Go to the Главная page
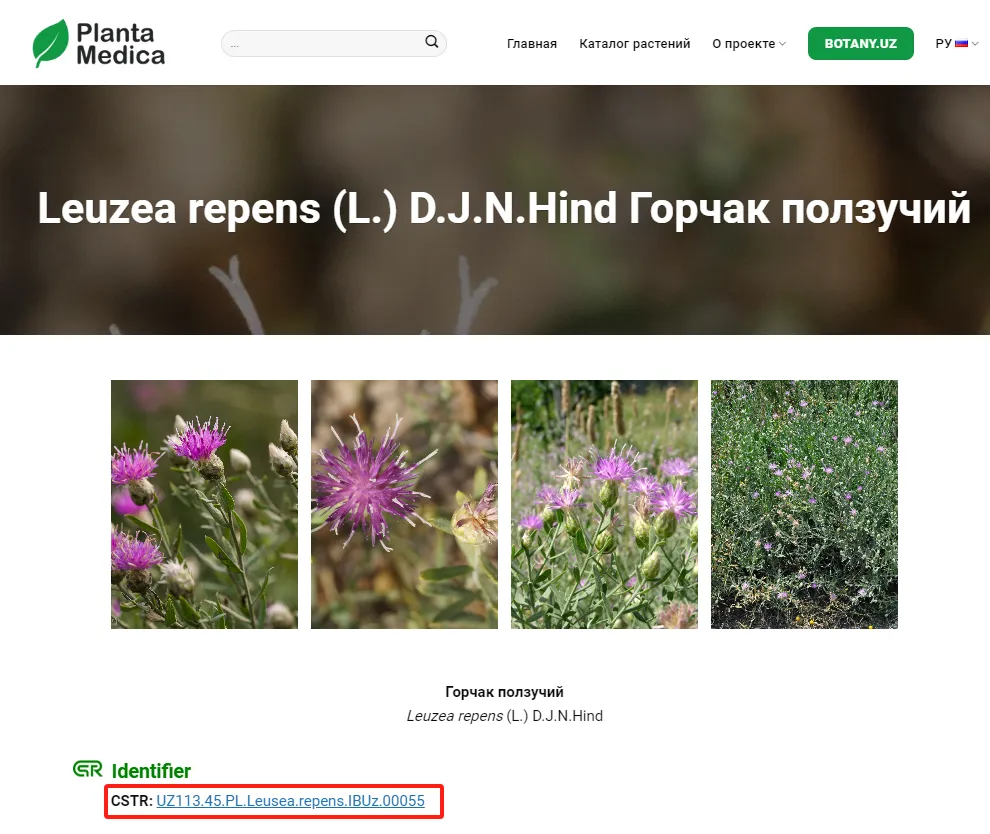 531,44
